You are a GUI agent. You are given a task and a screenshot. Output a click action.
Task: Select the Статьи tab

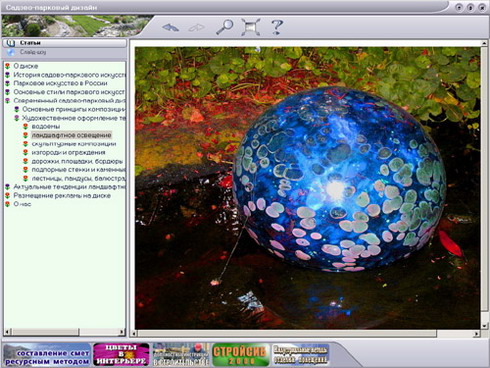coord(64,43)
